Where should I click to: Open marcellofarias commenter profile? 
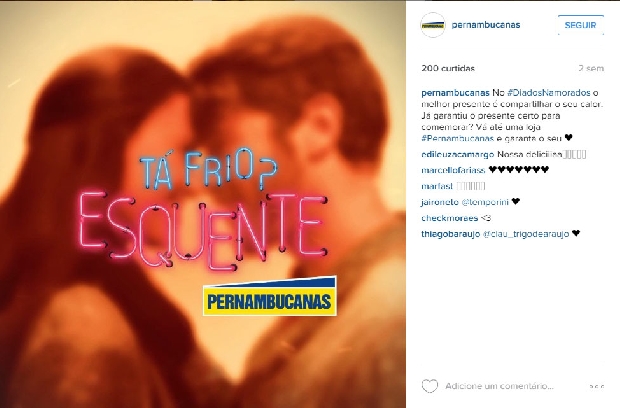(453, 170)
